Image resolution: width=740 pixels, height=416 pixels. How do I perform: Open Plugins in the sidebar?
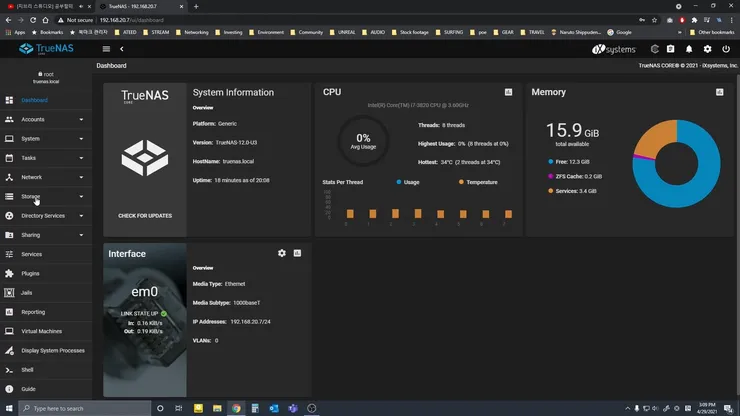(x=46, y=273)
